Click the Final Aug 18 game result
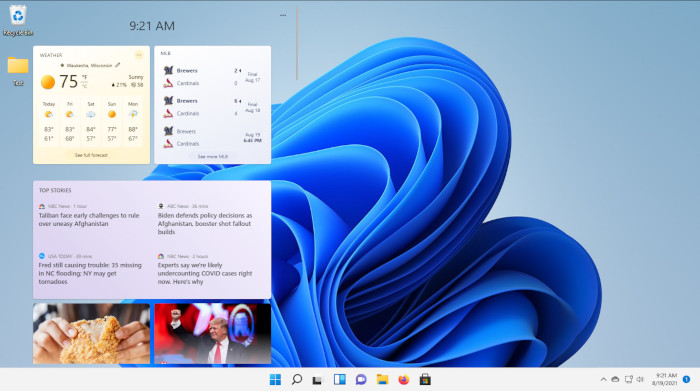The height and width of the screenshot is (391, 700). (x=253, y=107)
